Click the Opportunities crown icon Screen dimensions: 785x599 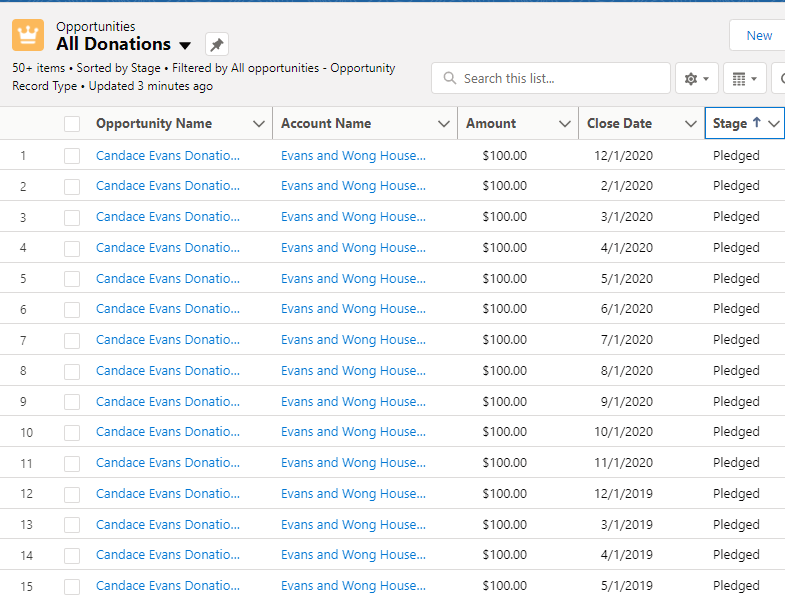28,35
